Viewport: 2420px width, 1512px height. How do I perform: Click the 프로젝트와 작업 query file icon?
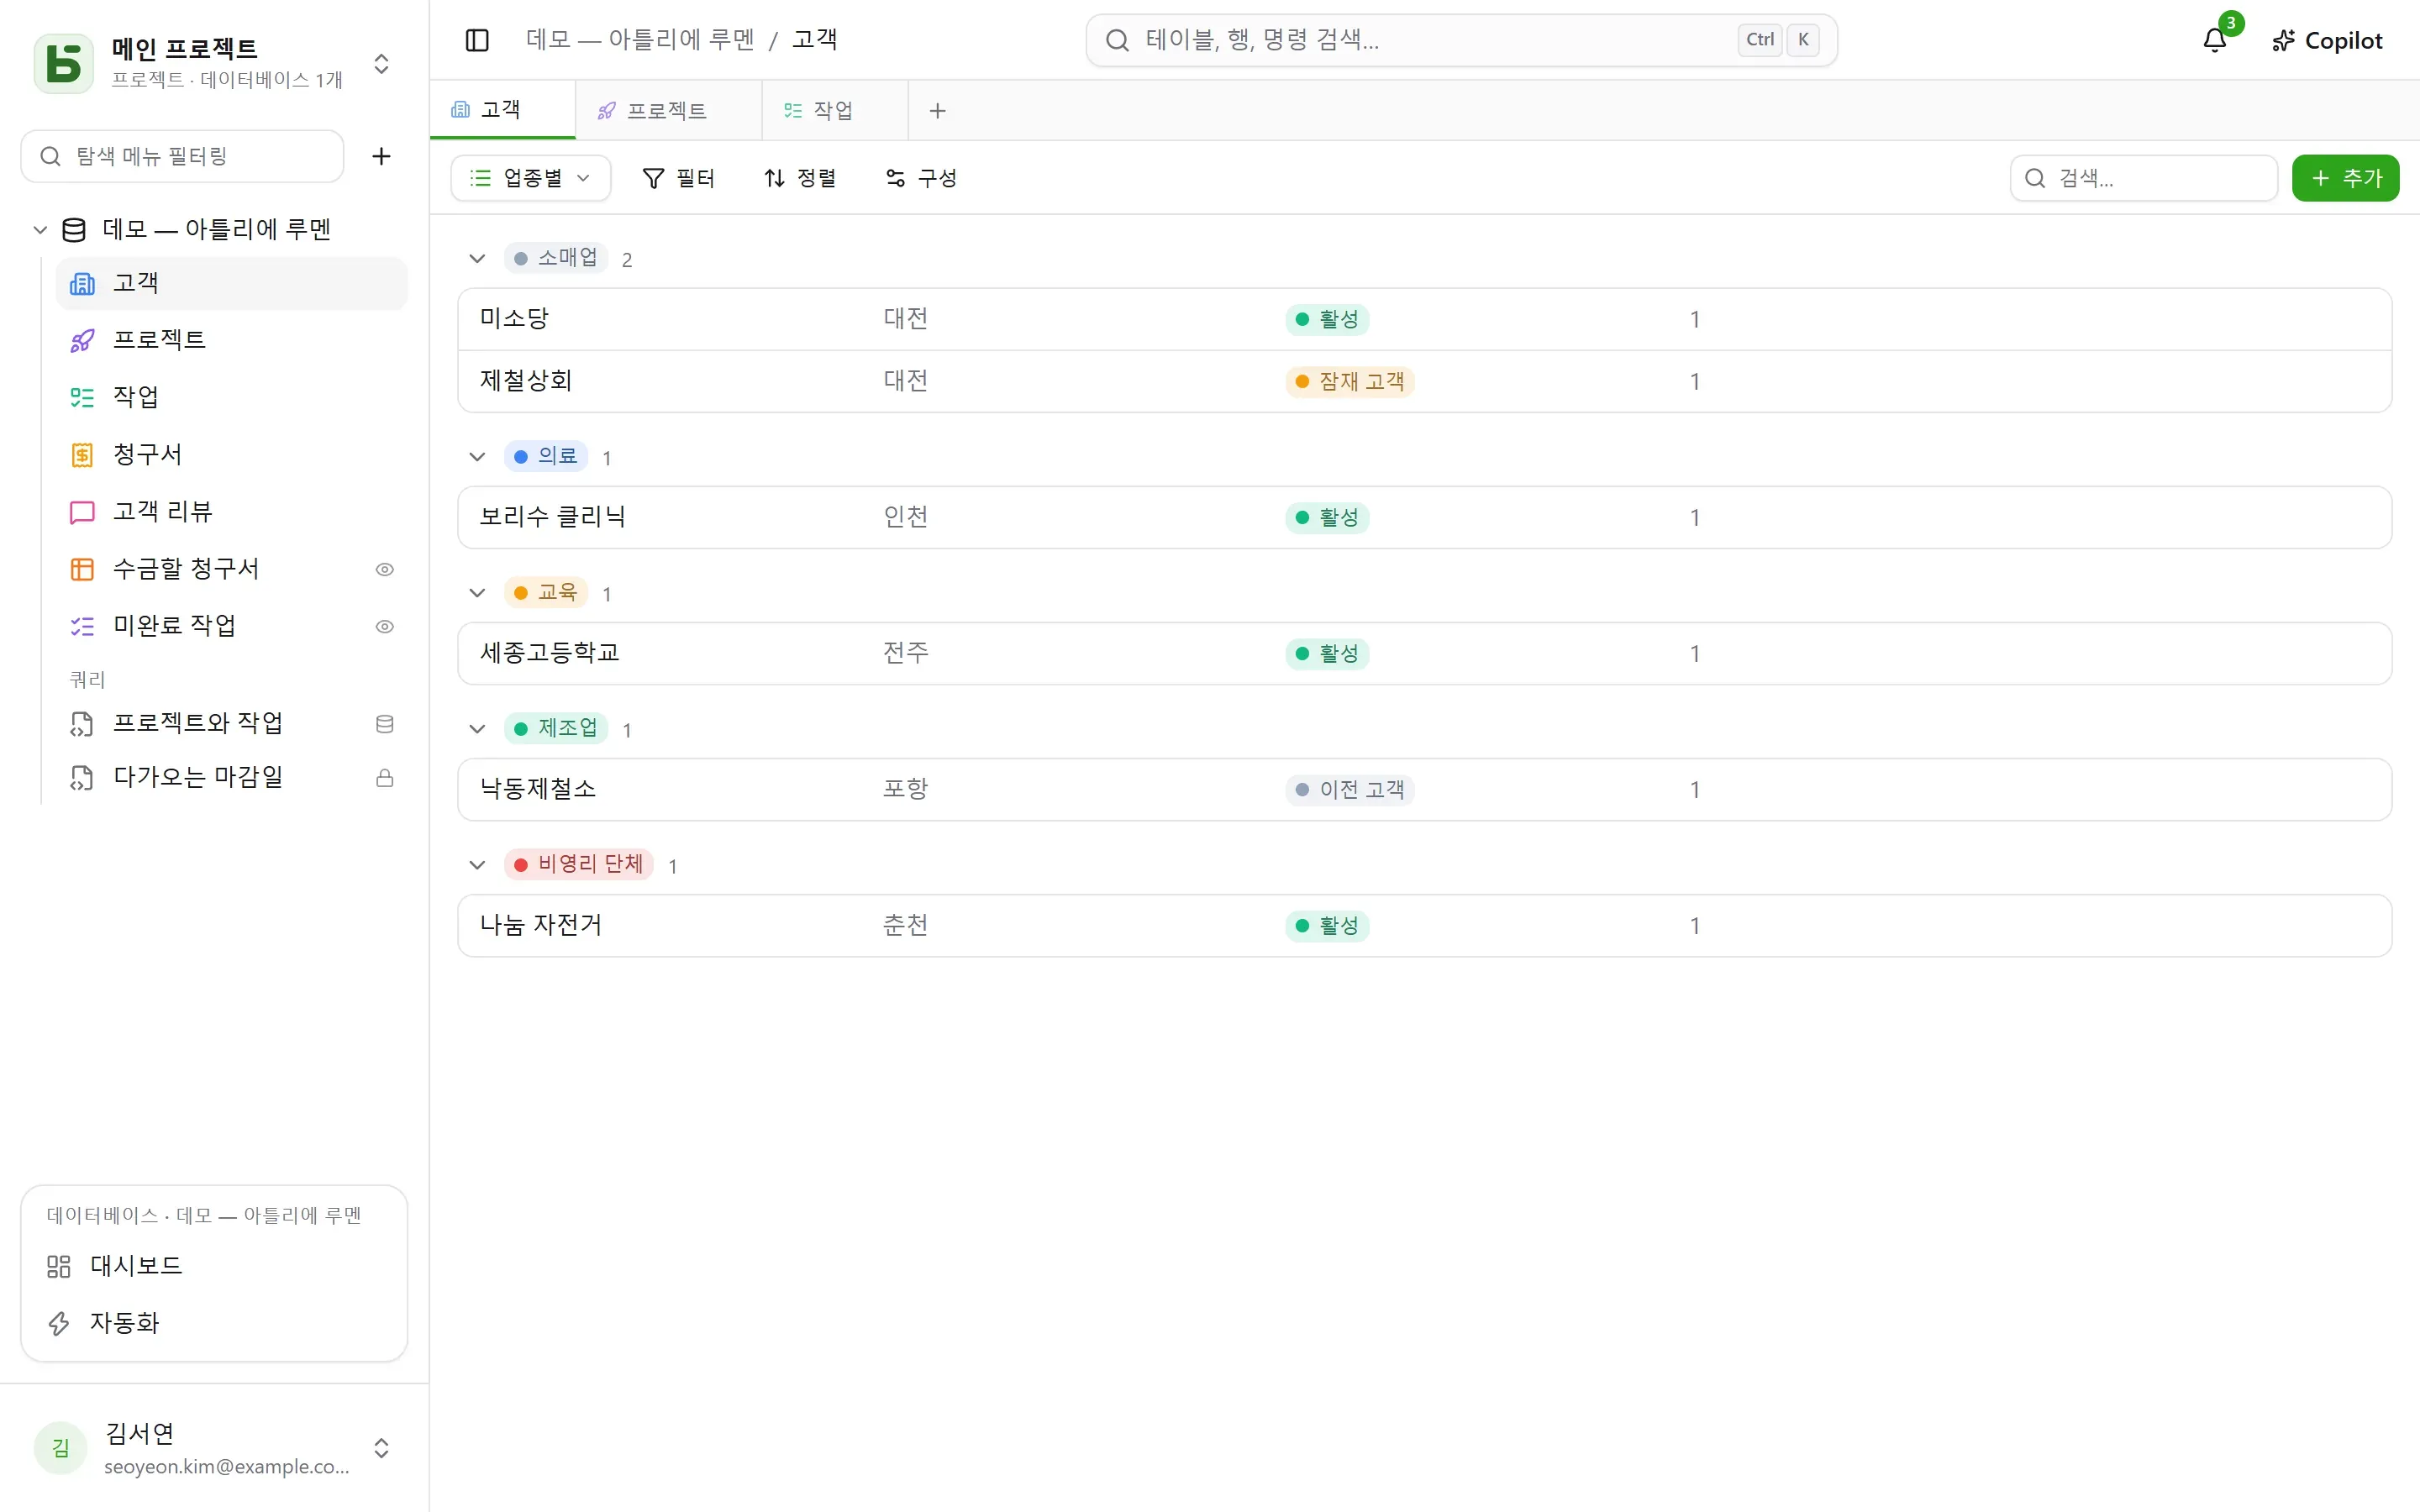pos(82,724)
